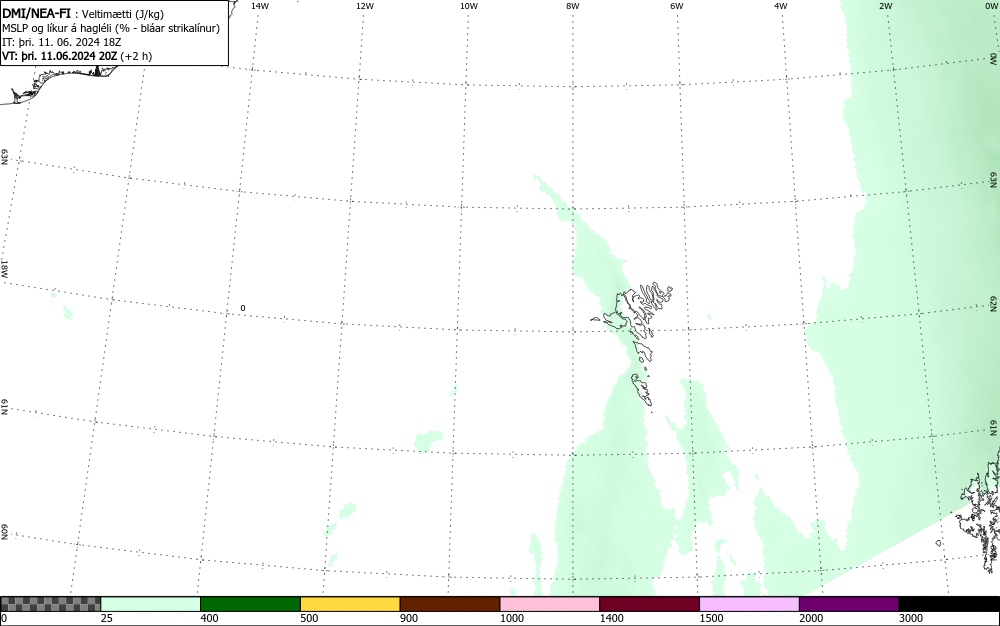Click the '2W' longitude label

885,6
